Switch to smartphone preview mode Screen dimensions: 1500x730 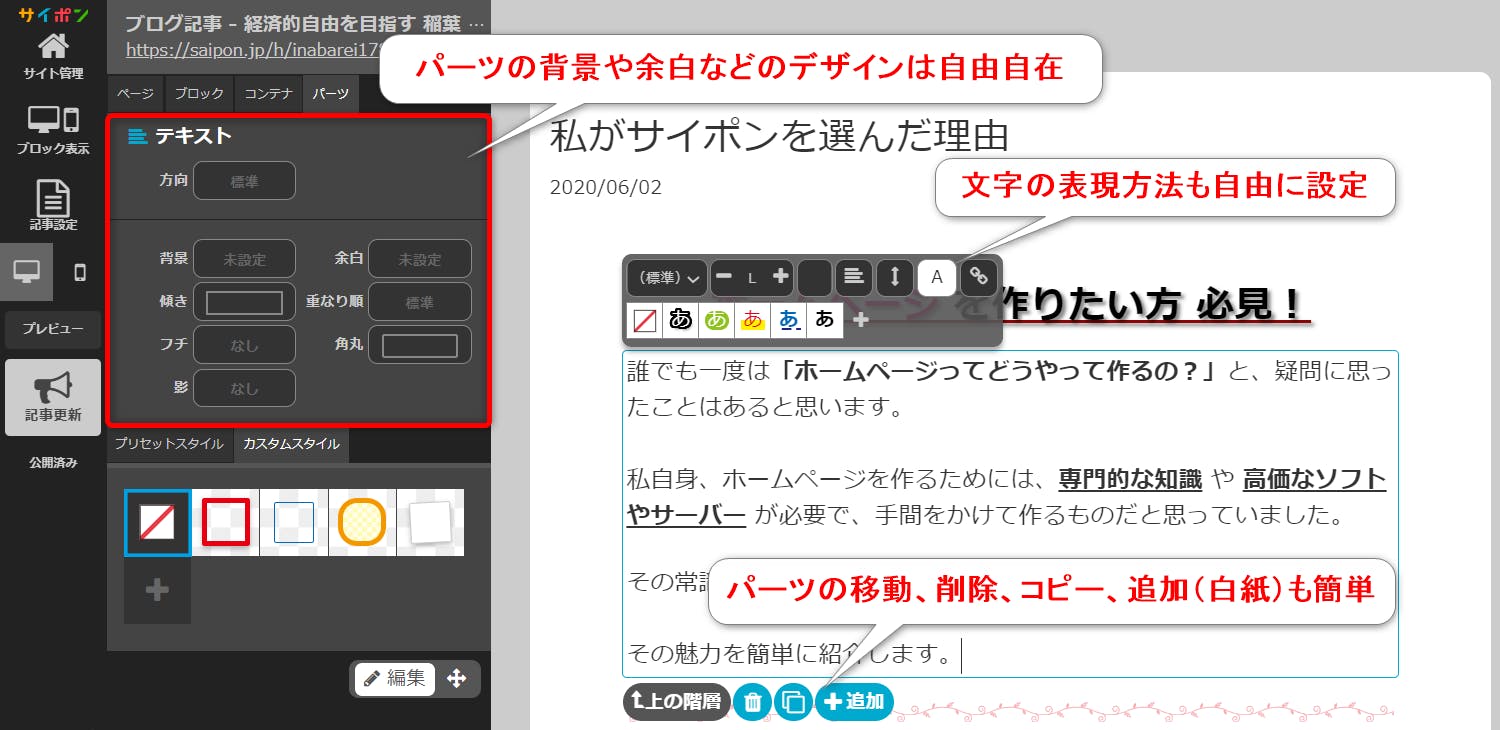[80, 272]
